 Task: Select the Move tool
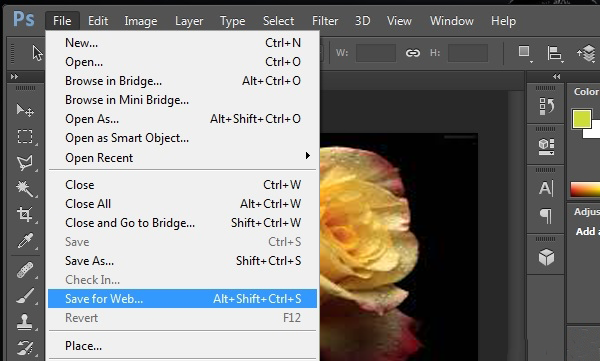(x=25, y=111)
